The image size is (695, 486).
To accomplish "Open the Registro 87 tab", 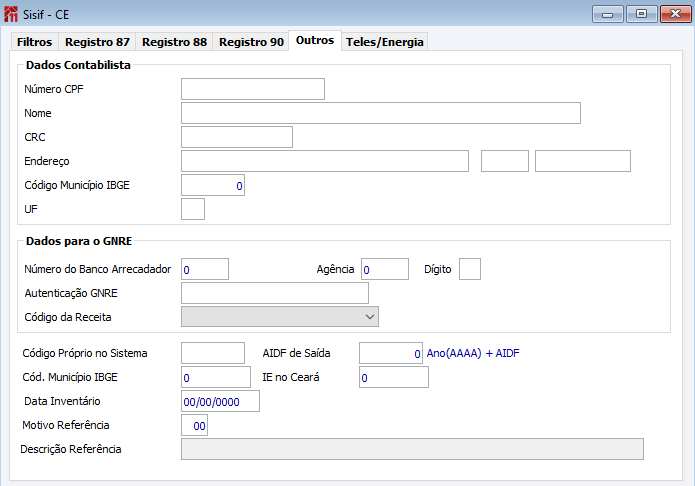I will click(x=97, y=42).
